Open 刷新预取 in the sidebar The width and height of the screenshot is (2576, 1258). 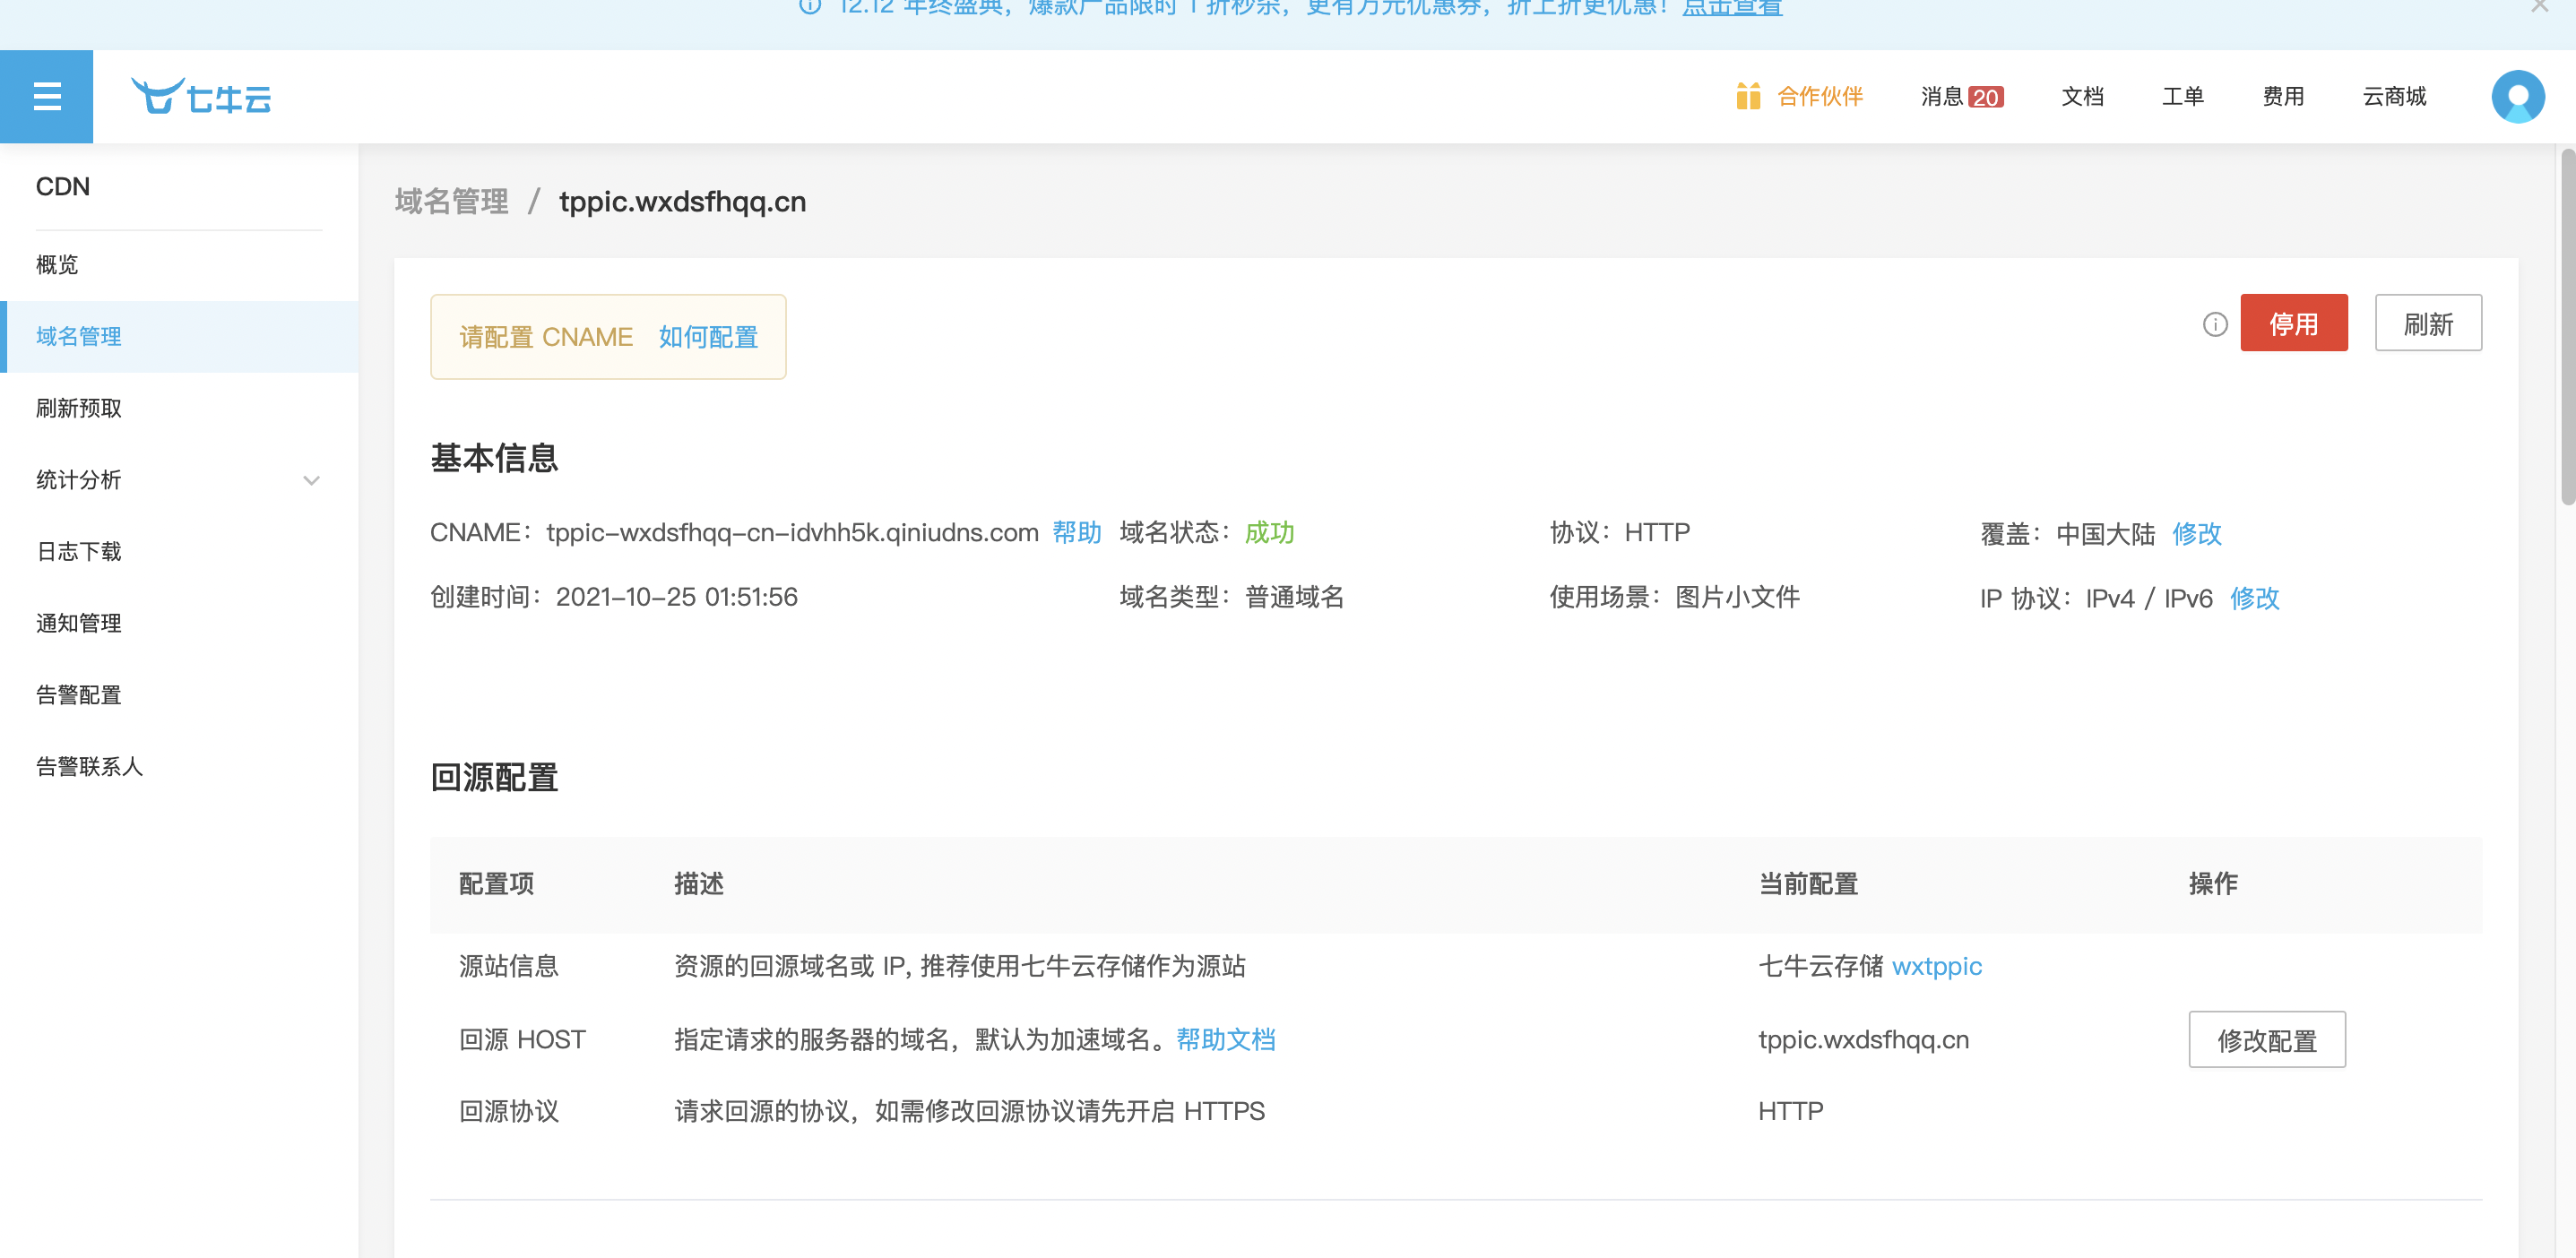pyautogui.click(x=180, y=408)
